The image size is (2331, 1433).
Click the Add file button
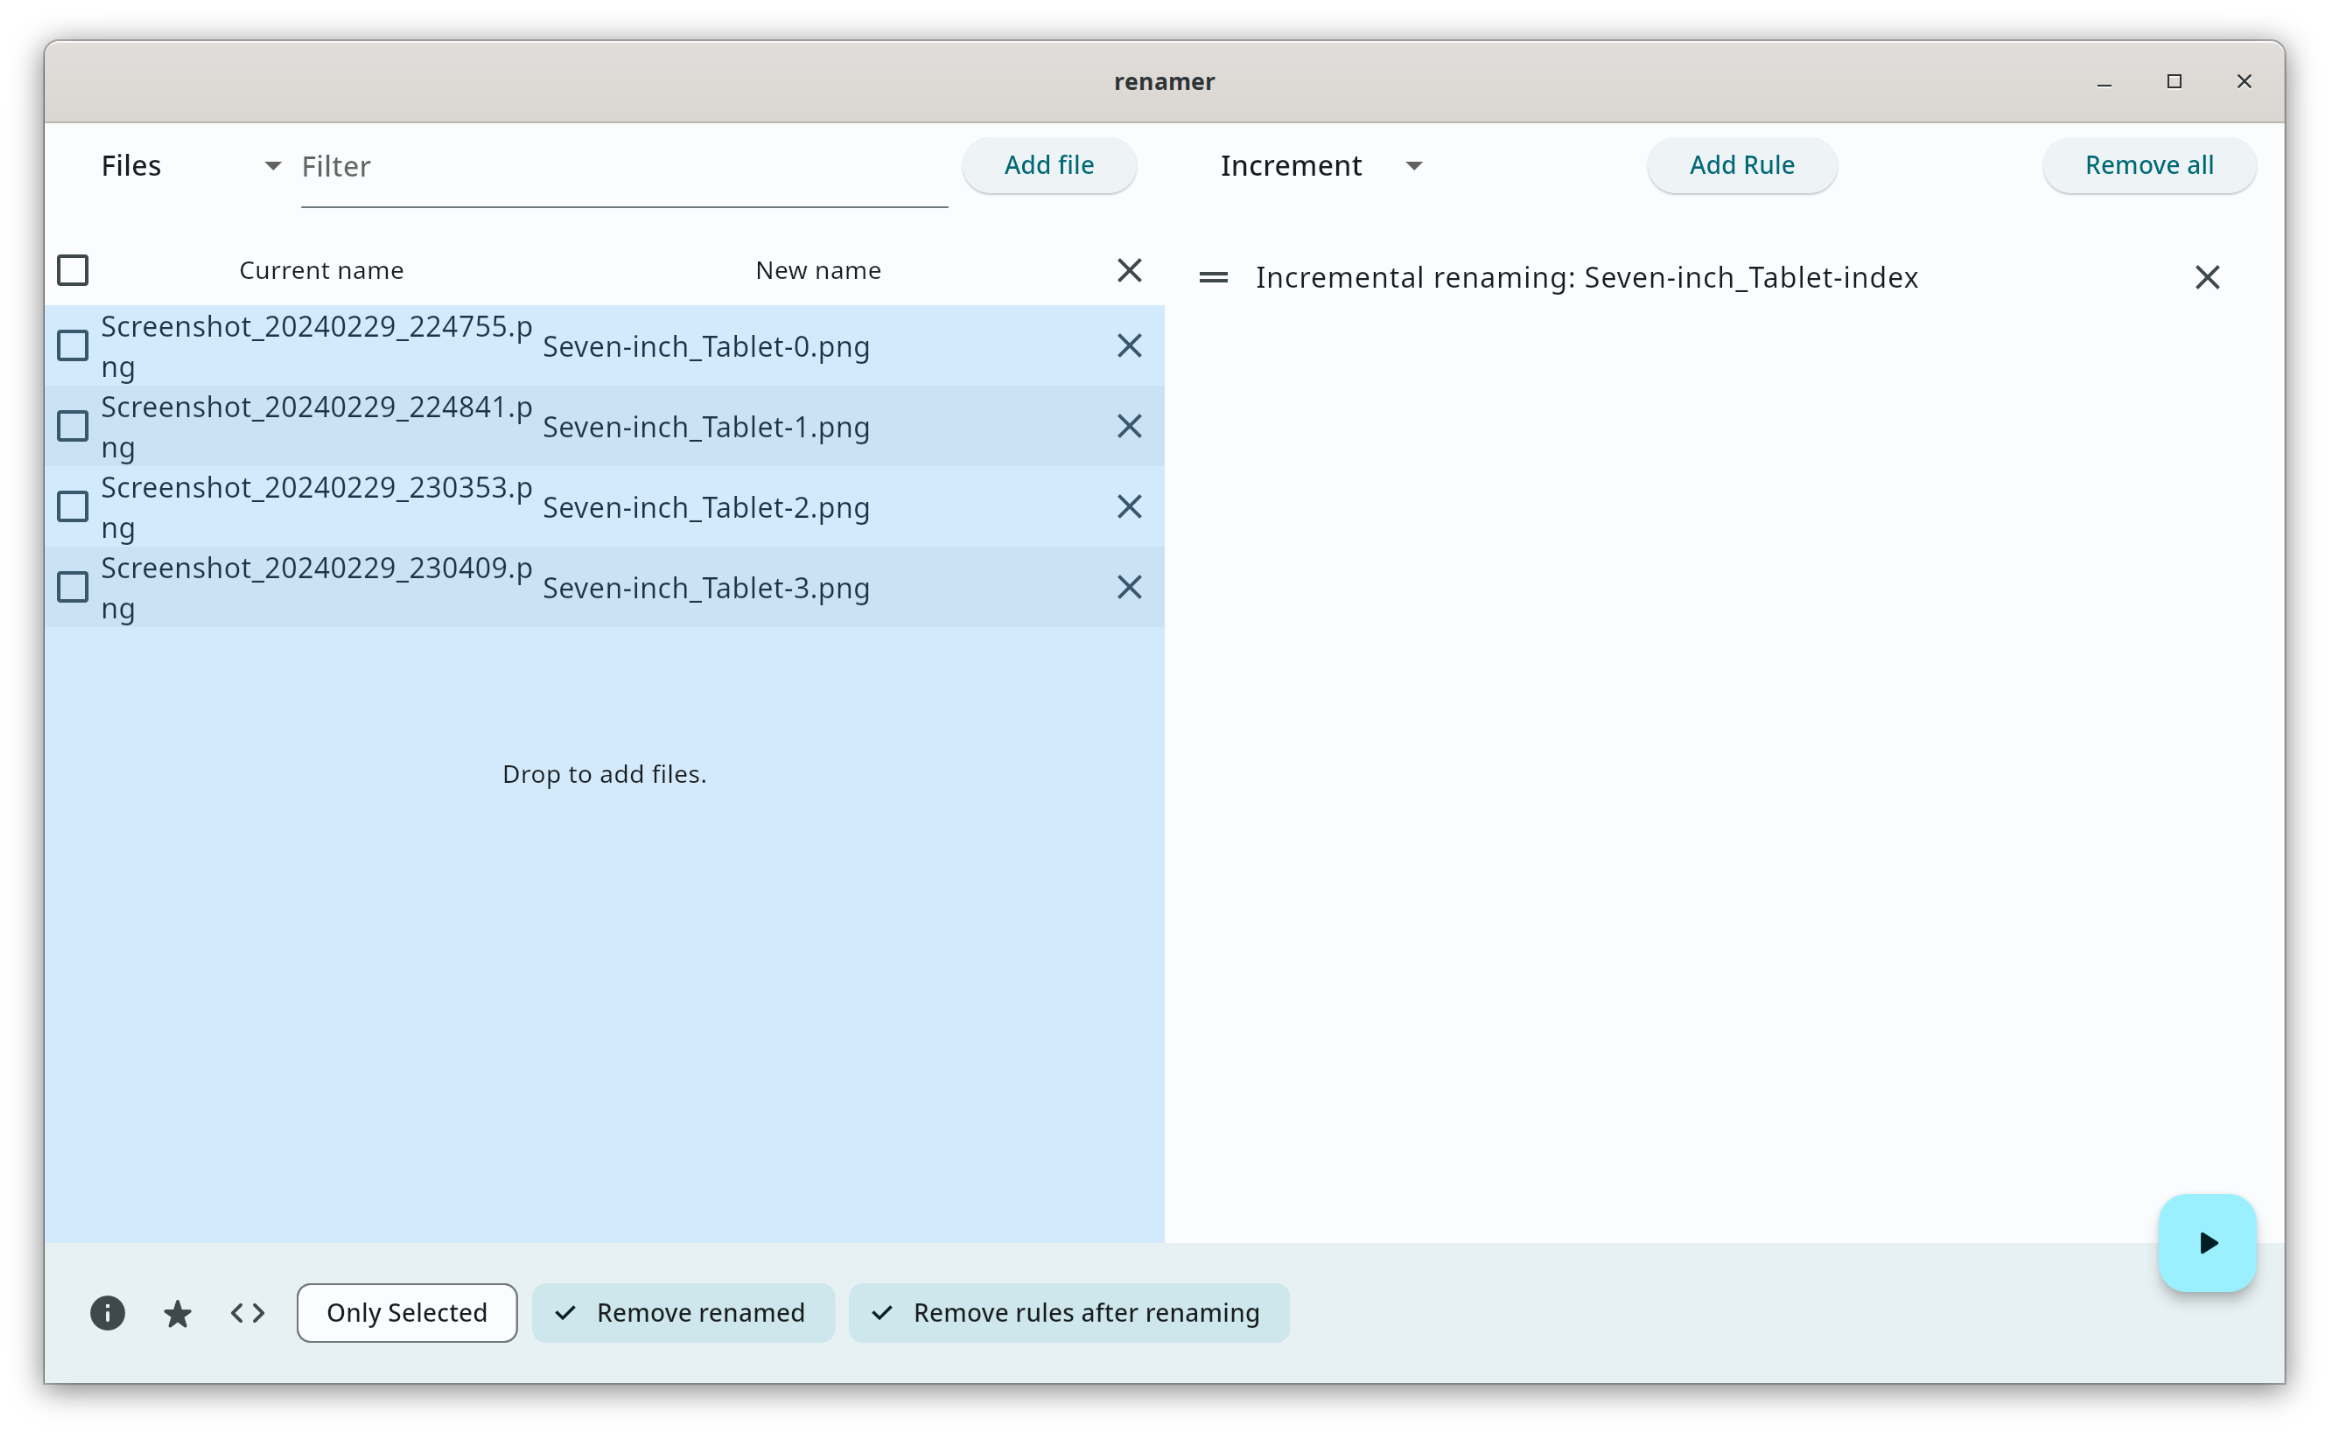[1048, 165]
